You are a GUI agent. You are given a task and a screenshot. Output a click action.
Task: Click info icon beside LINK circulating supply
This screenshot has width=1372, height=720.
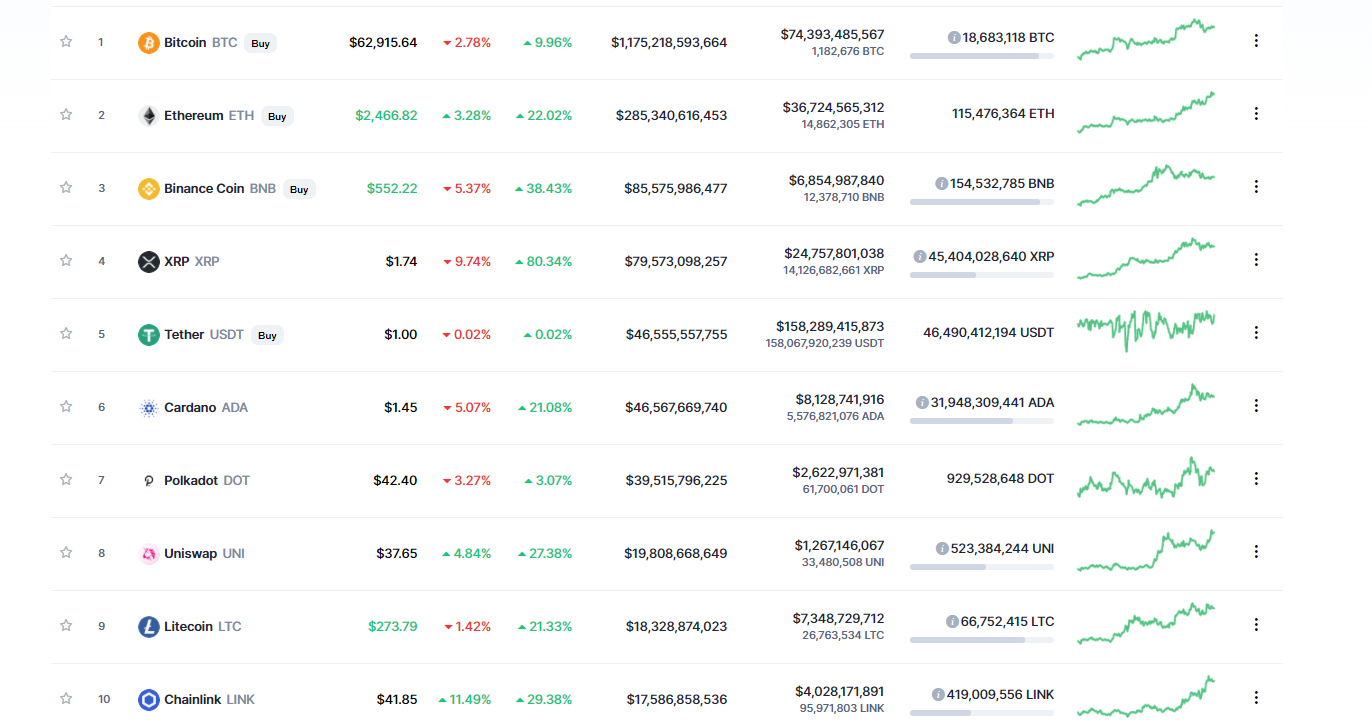tap(938, 695)
